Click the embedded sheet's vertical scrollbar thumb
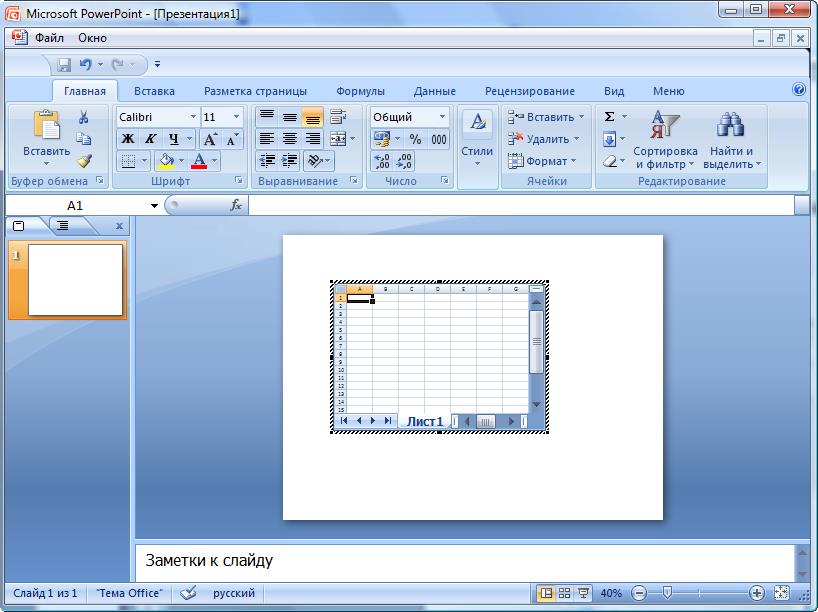Image resolution: width=818 pixels, height=612 pixels. pyautogui.click(x=536, y=342)
